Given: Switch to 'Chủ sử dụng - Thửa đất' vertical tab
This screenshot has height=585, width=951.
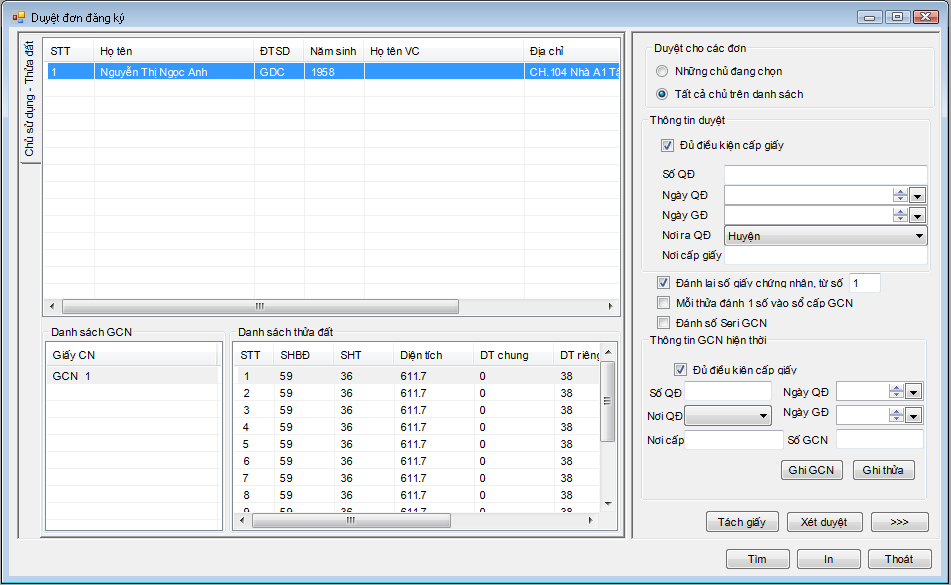Looking at the screenshot, I should [29, 98].
